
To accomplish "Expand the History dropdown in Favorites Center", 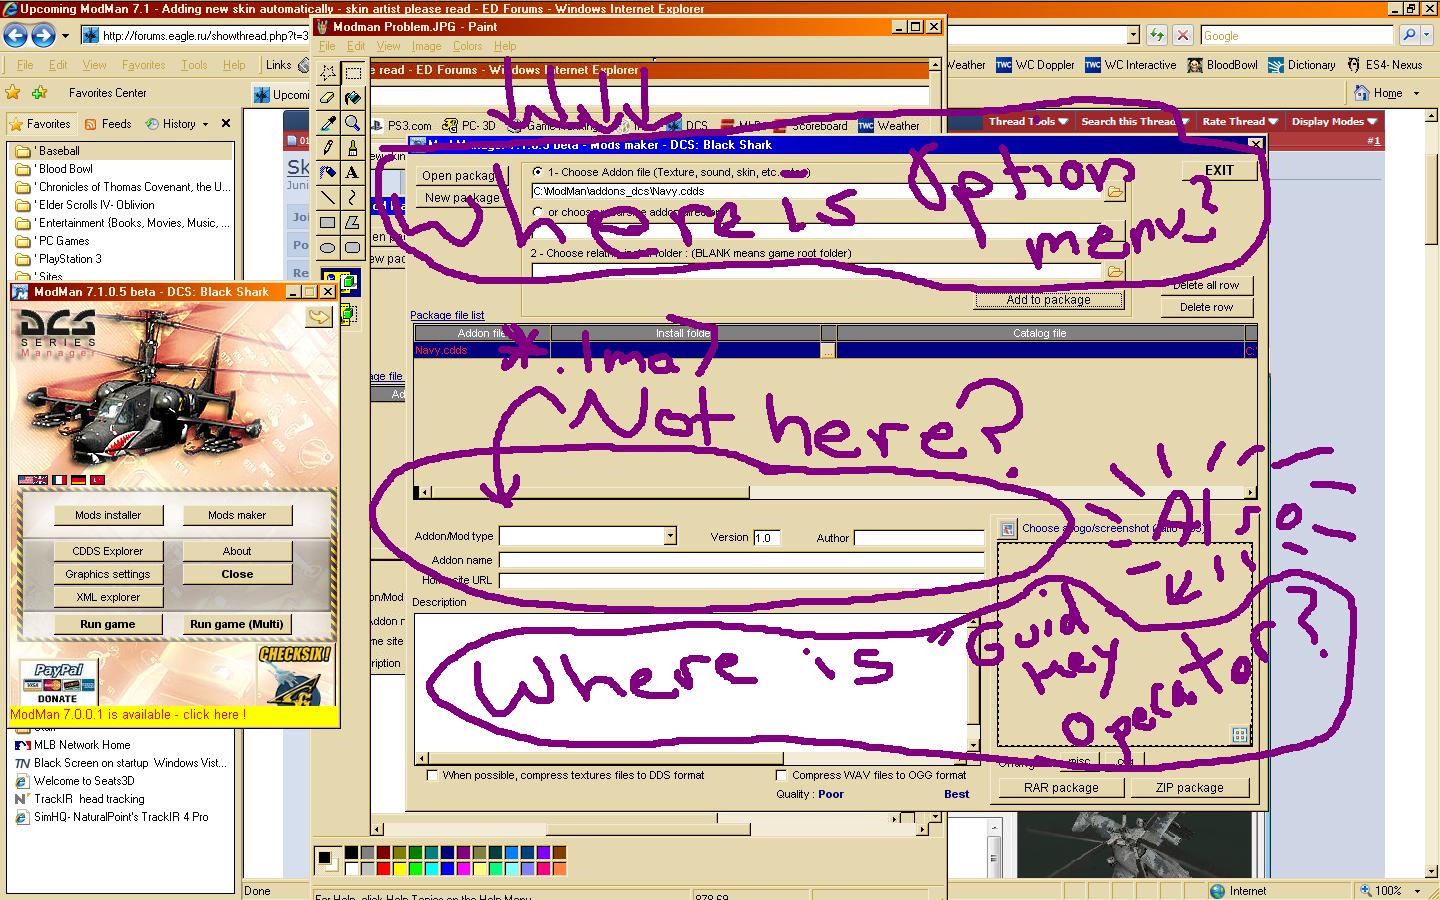I will 205,124.
